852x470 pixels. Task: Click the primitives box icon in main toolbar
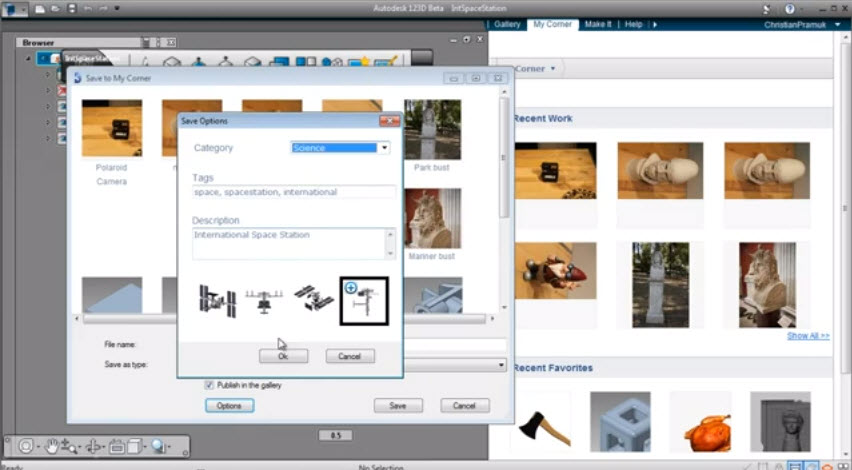172,62
